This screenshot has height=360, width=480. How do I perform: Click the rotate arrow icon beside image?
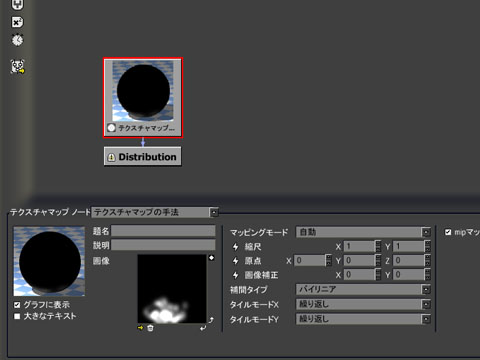(211, 320)
